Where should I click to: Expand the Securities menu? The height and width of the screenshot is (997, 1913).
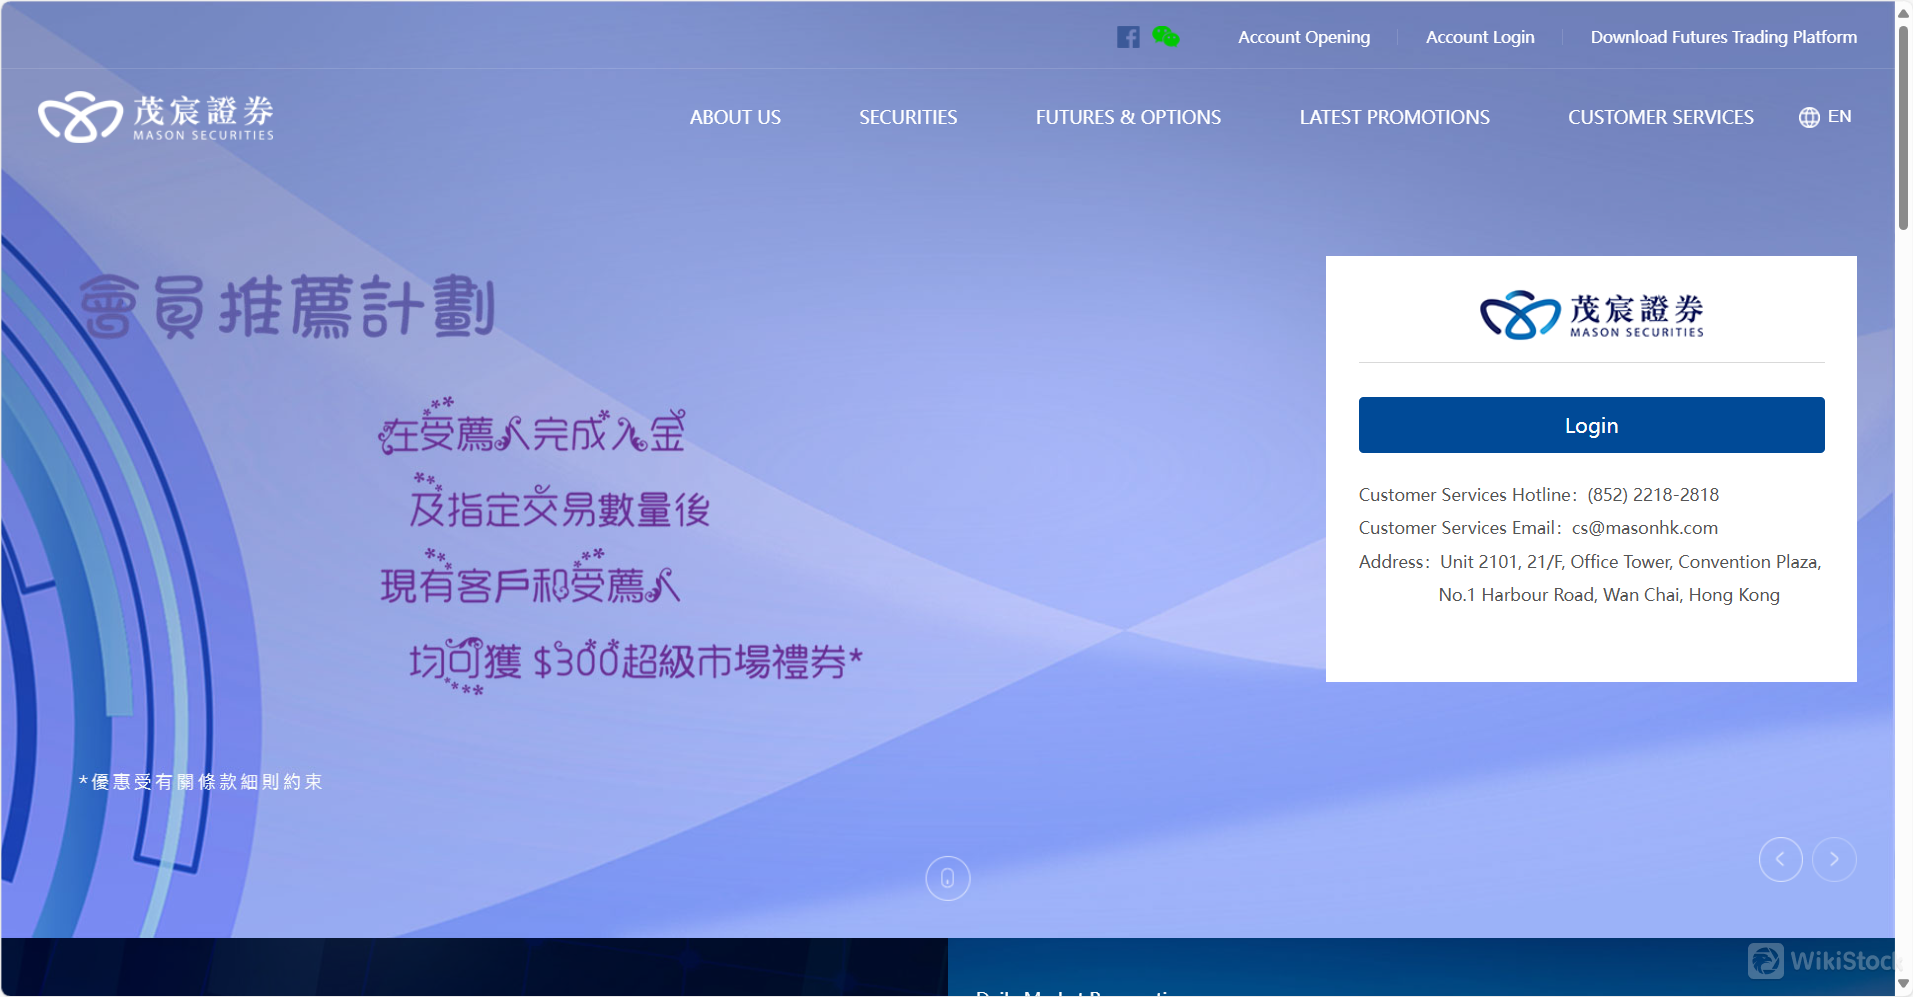click(x=908, y=117)
